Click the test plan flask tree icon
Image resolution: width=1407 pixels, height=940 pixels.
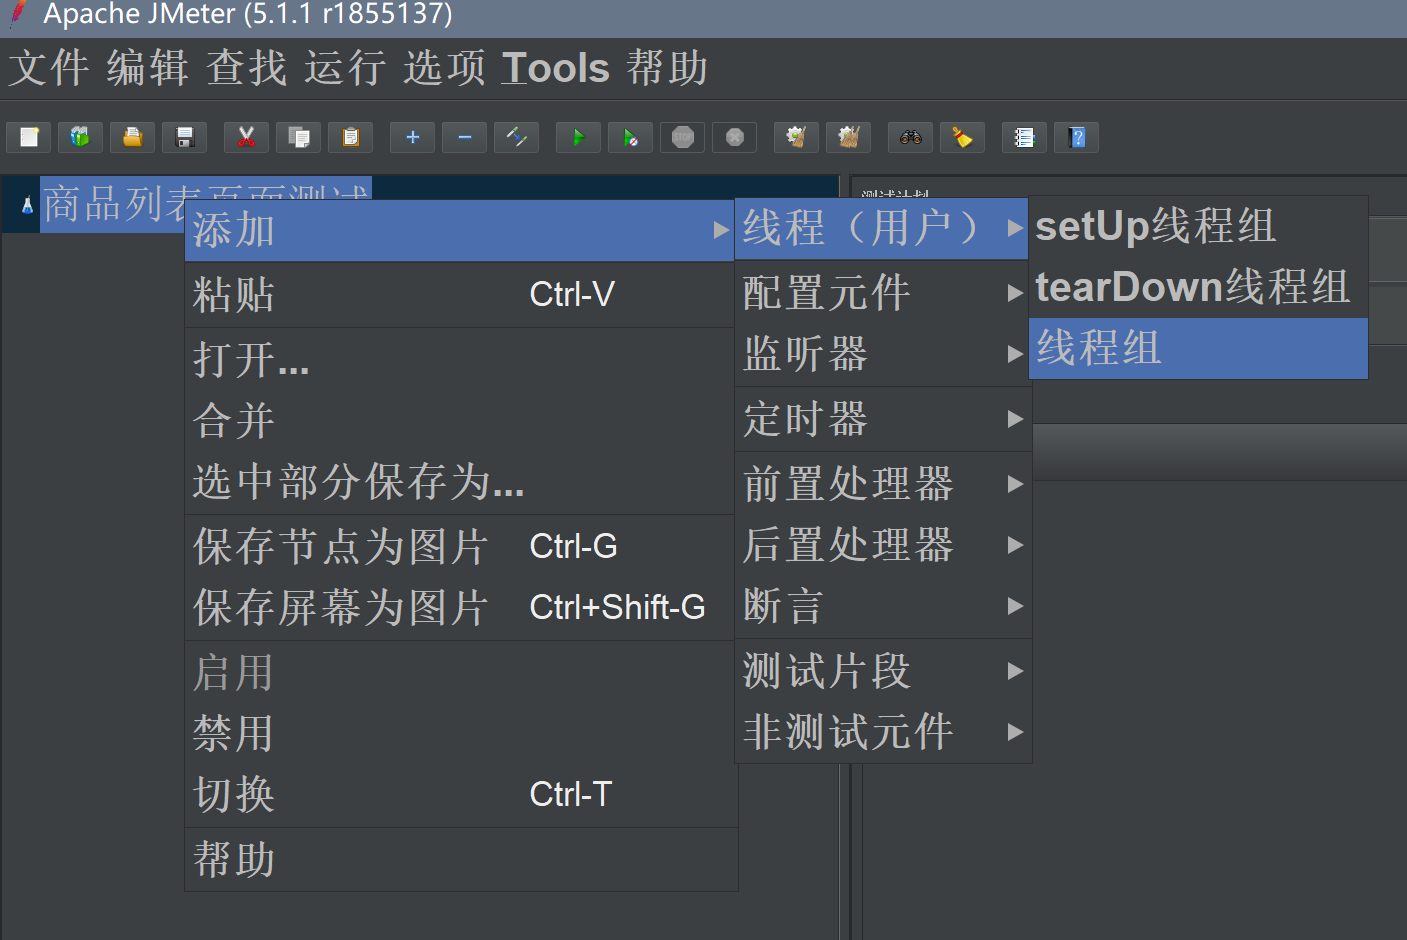27,205
